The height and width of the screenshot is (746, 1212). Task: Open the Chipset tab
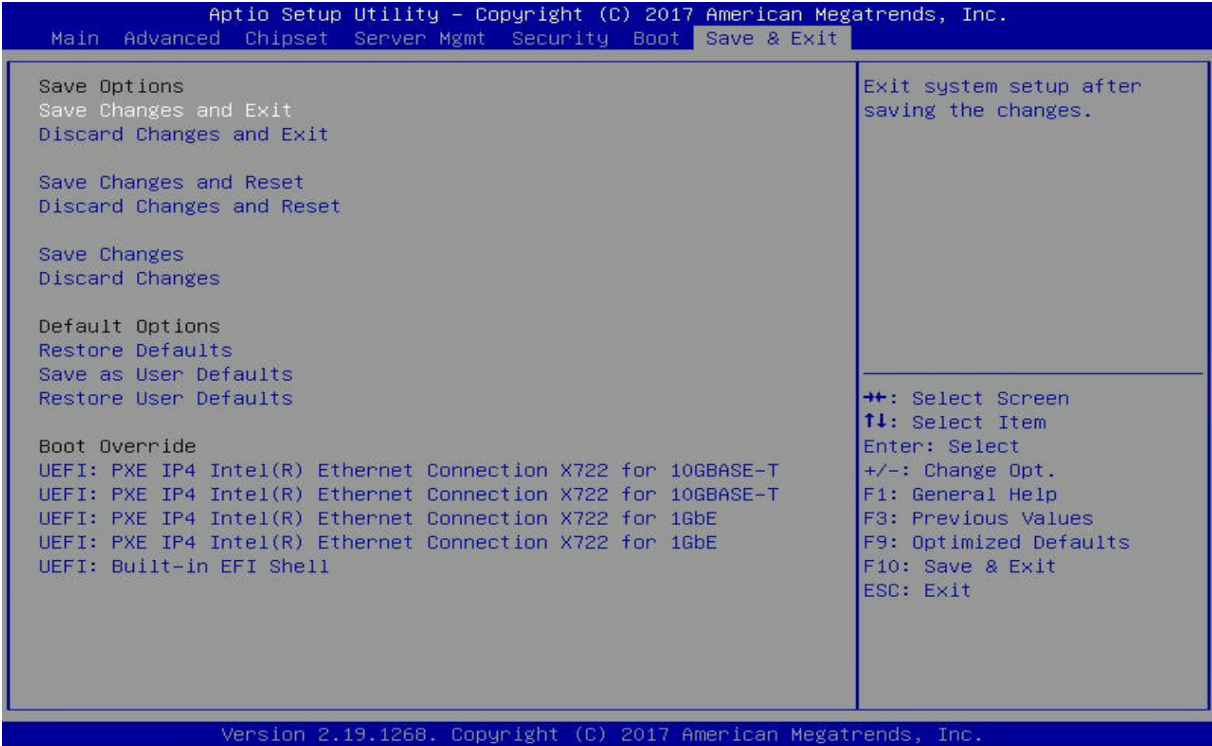pos(287,38)
